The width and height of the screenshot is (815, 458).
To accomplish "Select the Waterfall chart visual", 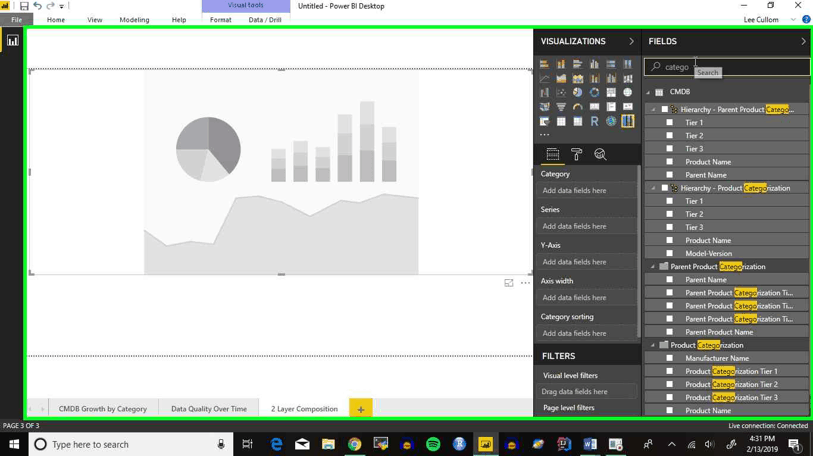I will pyautogui.click(x=544, y=93).
